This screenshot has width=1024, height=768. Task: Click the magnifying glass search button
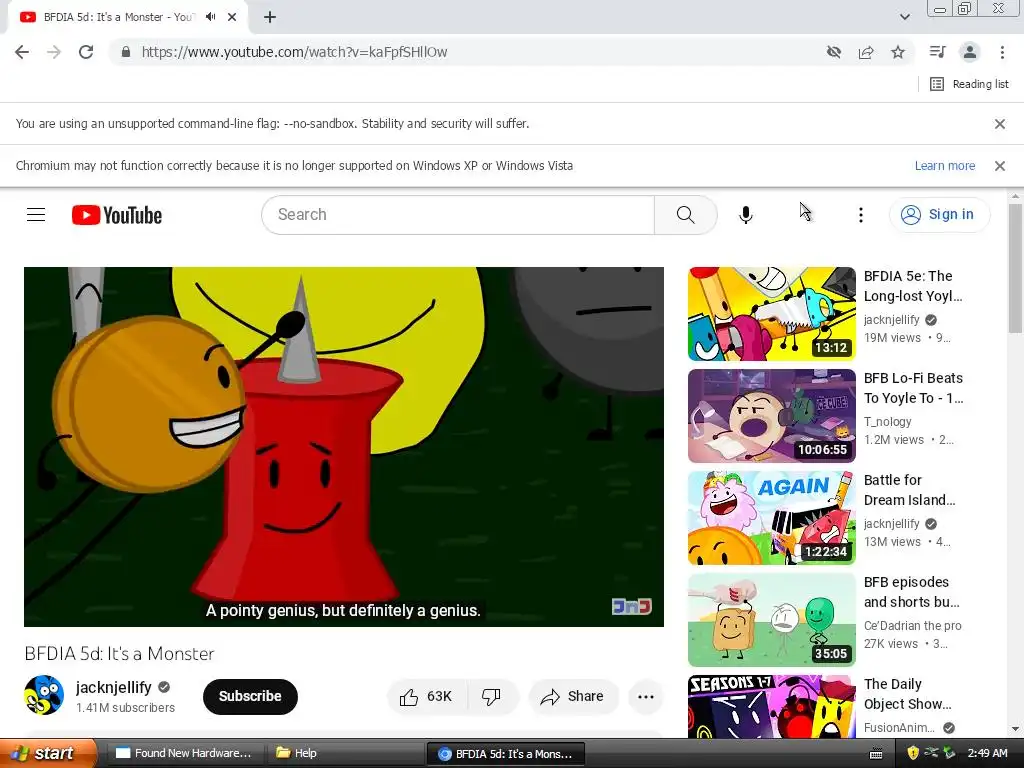click(686, 215)
